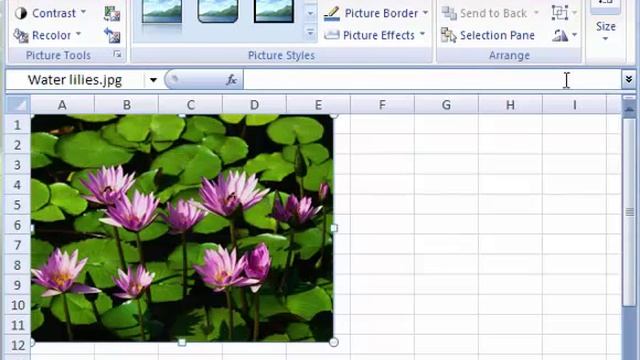The image size is (640, 360).
Task: Select the first picture style thumbnail
Action: click(162, 12)
